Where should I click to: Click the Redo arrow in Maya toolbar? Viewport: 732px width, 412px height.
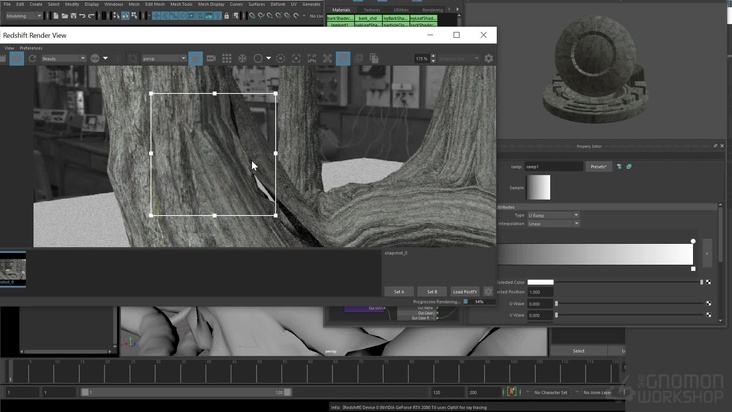(91, 16)
